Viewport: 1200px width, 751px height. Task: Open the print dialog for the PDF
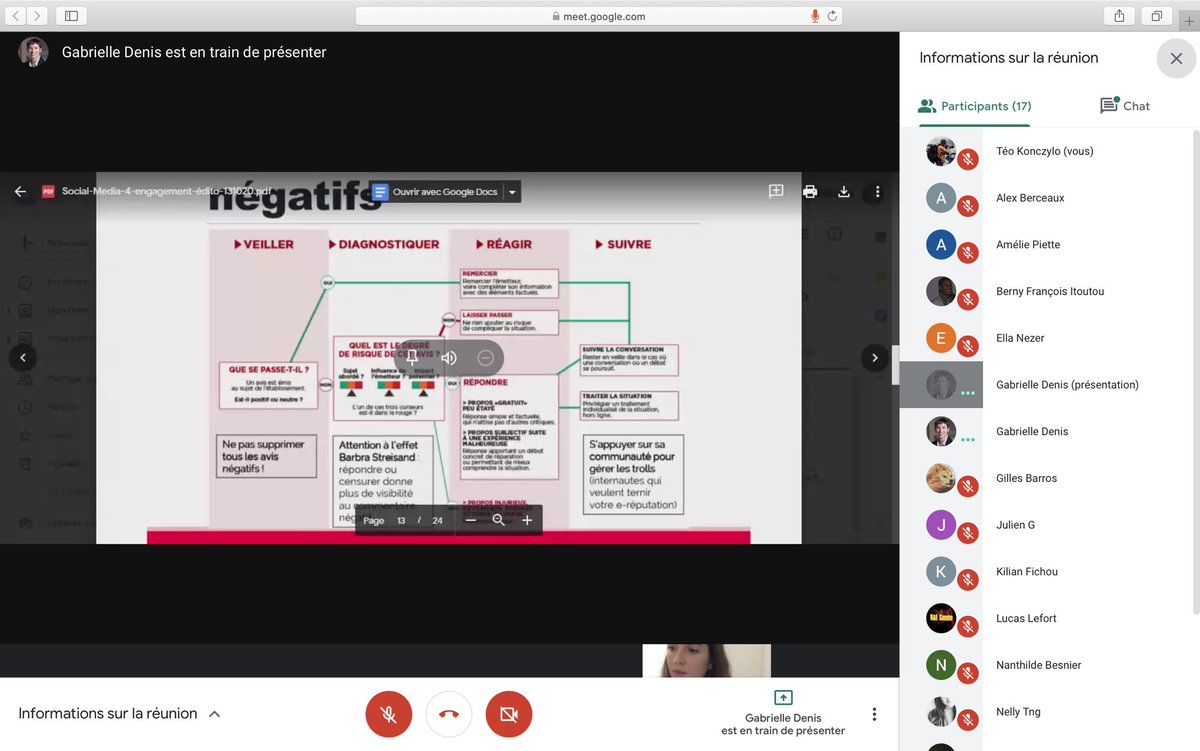810,191
